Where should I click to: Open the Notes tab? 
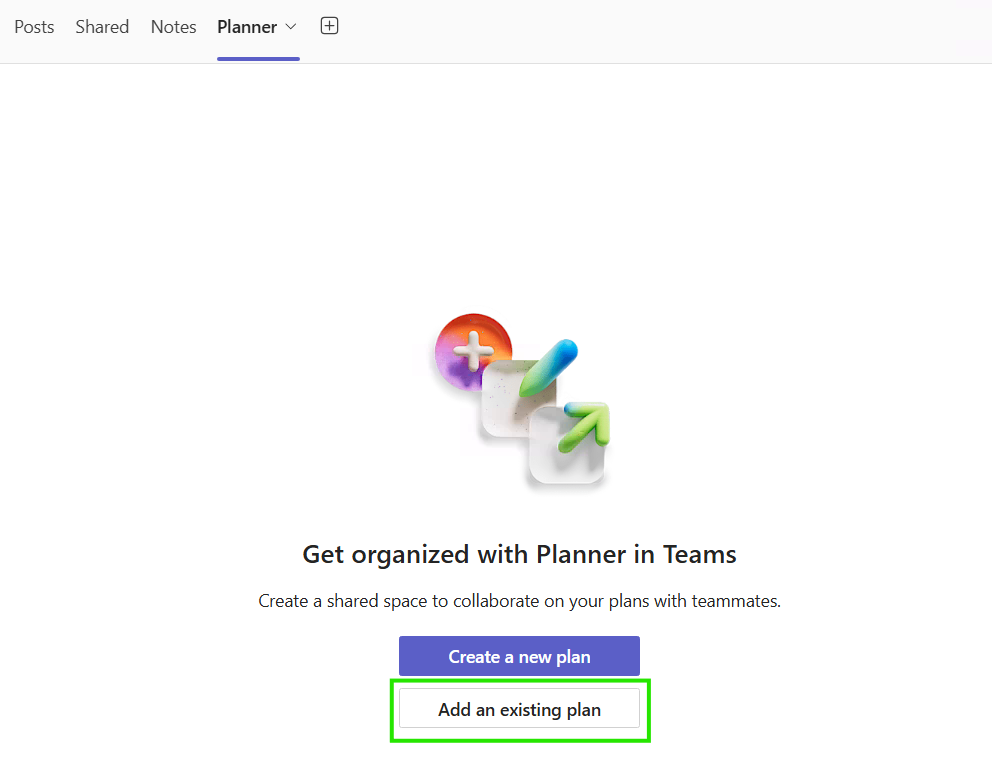tap(173, 27)
